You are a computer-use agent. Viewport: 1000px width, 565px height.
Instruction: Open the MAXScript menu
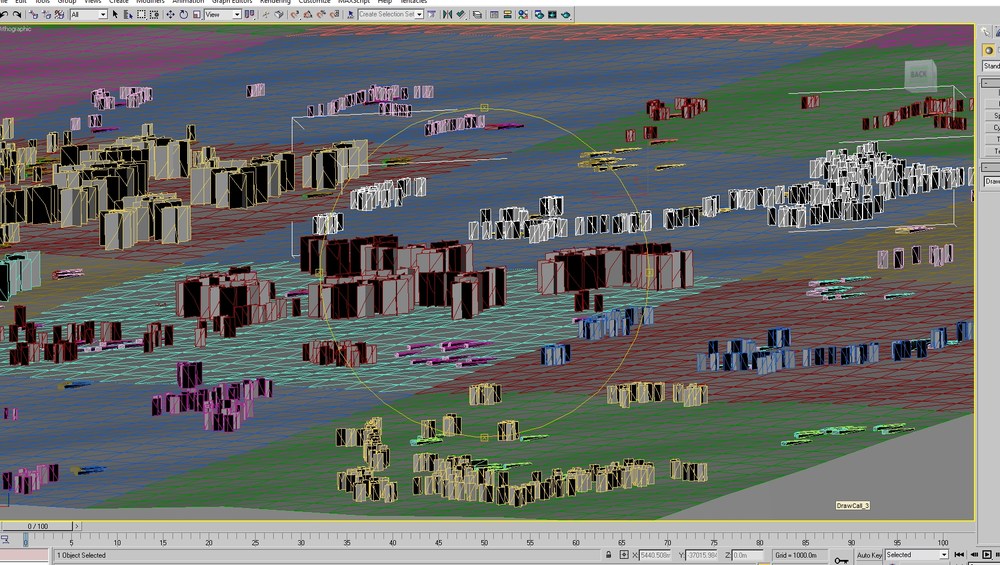tap(354, 2)
